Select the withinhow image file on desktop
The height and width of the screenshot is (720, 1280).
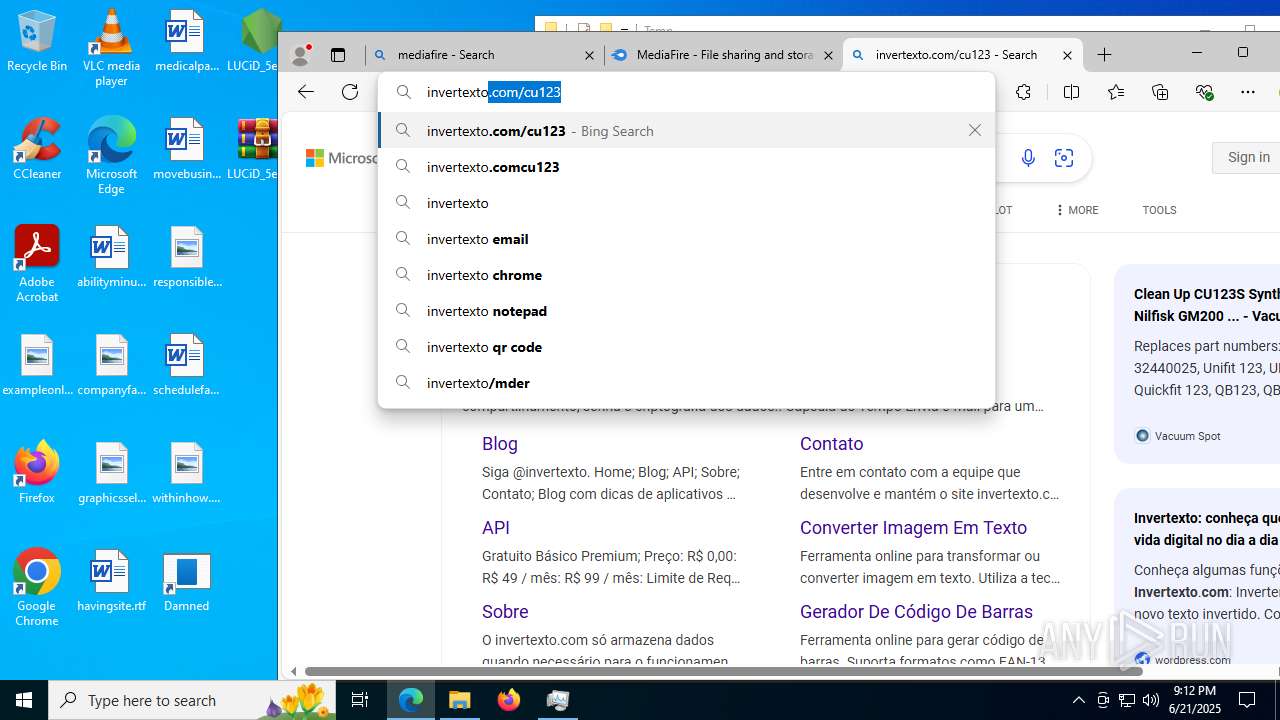pos(186,473)
